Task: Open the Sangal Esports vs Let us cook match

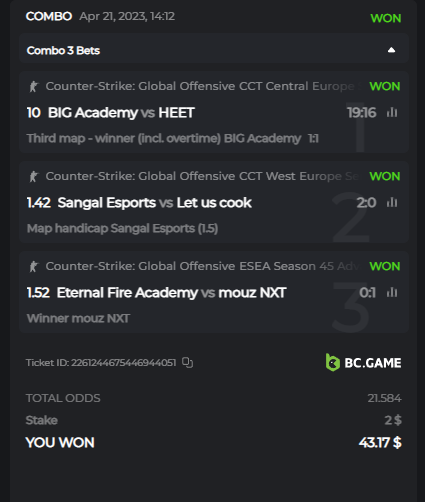Action: [x=155, y=203]
